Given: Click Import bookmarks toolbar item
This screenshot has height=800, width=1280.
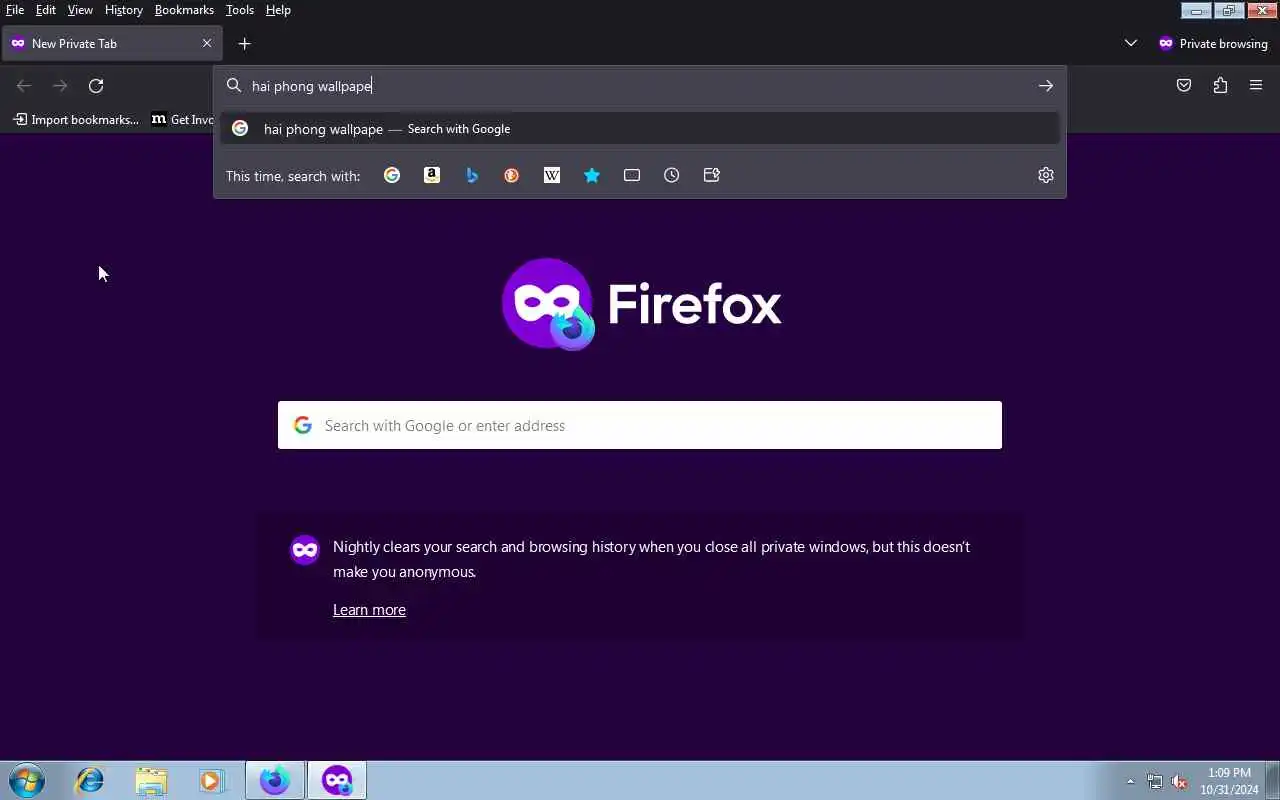Looking at the screenshot, I should (76, 119).
